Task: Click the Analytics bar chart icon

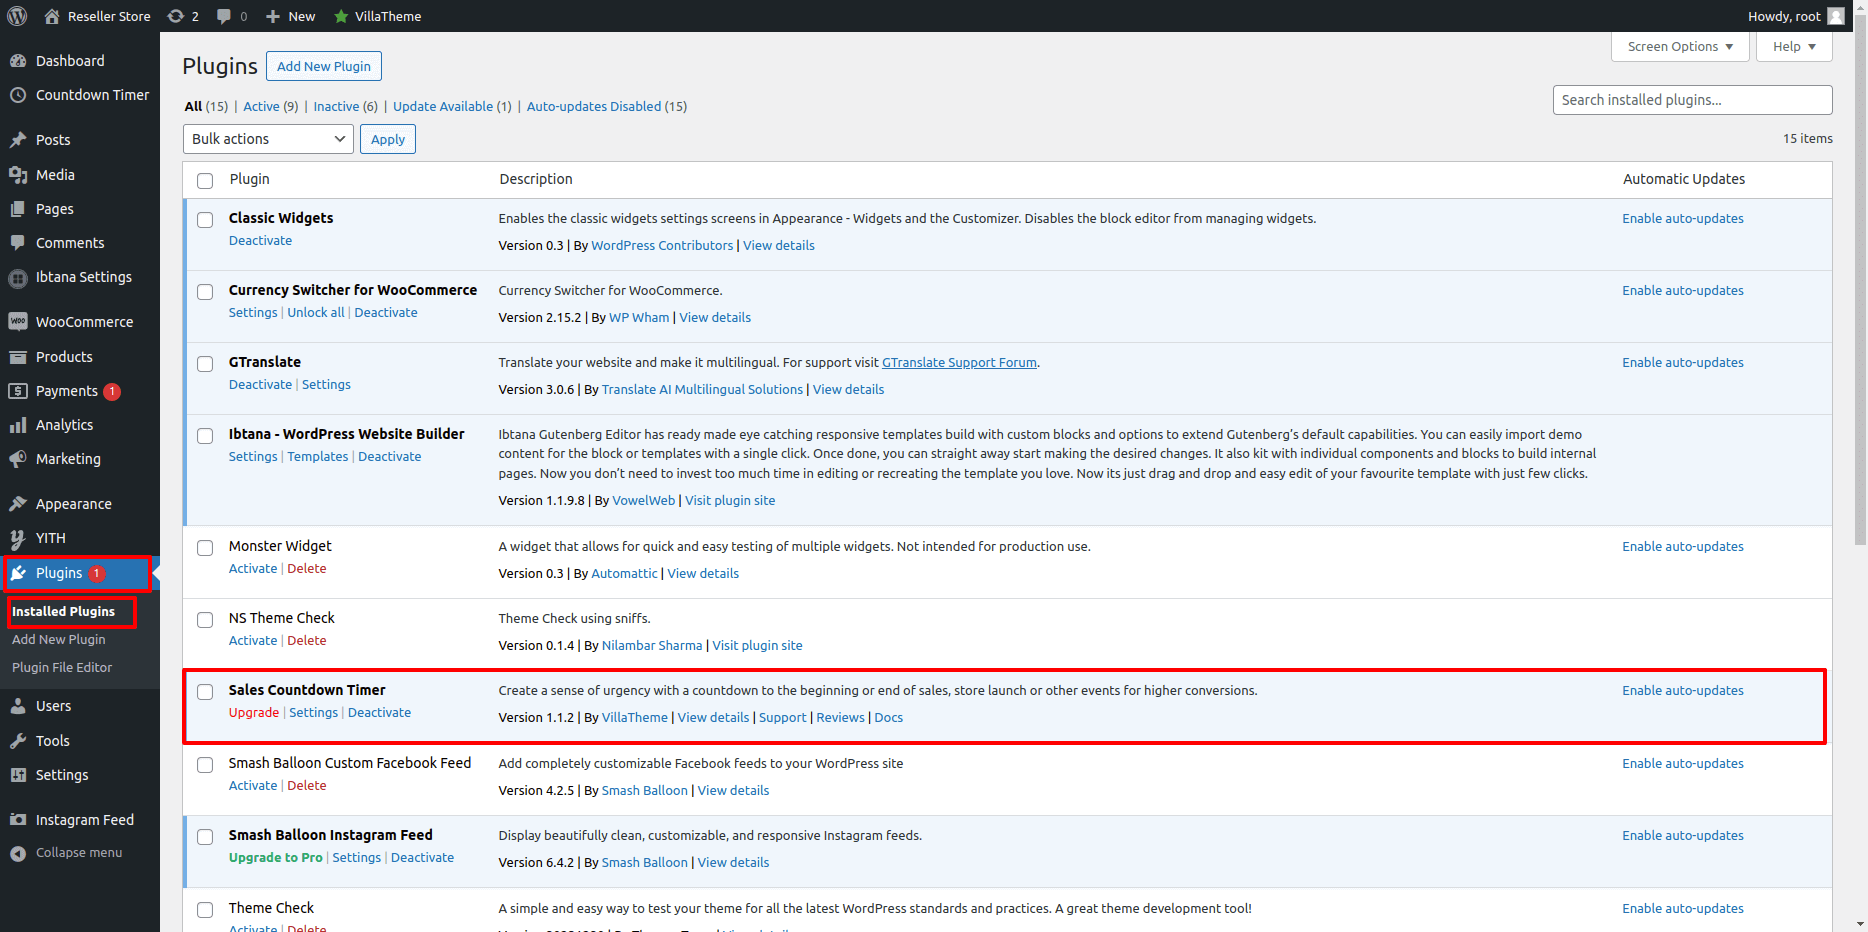Action: tap(18, 425)
